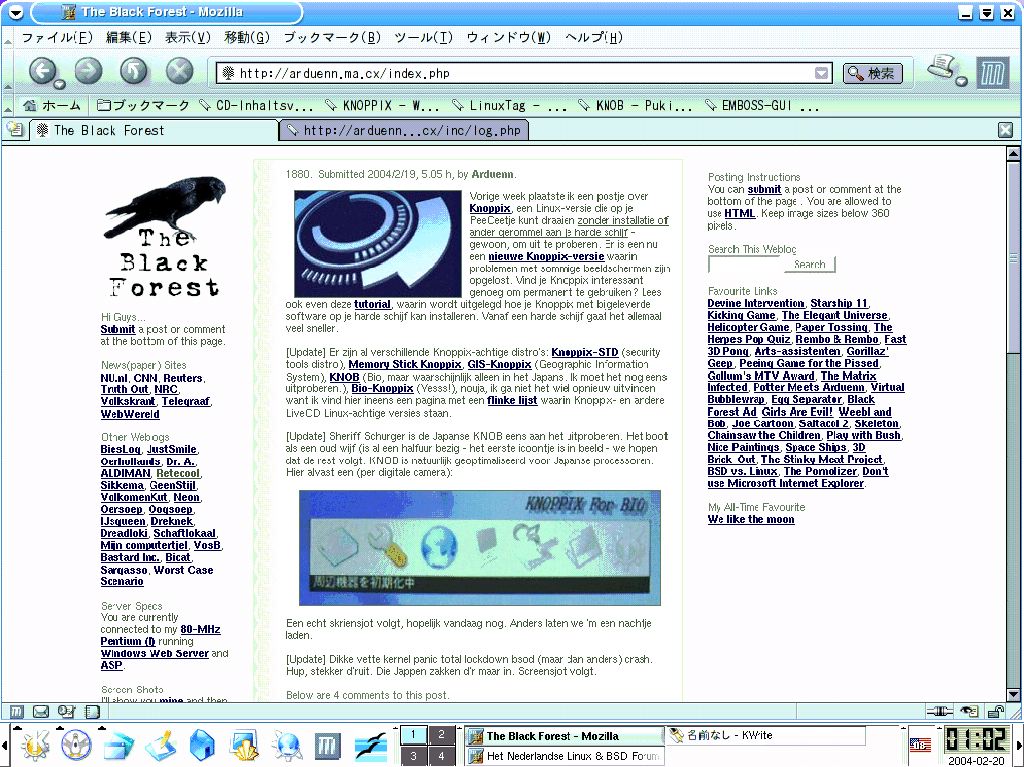Hide the KDE panel with the left arrow

(5, 745)
